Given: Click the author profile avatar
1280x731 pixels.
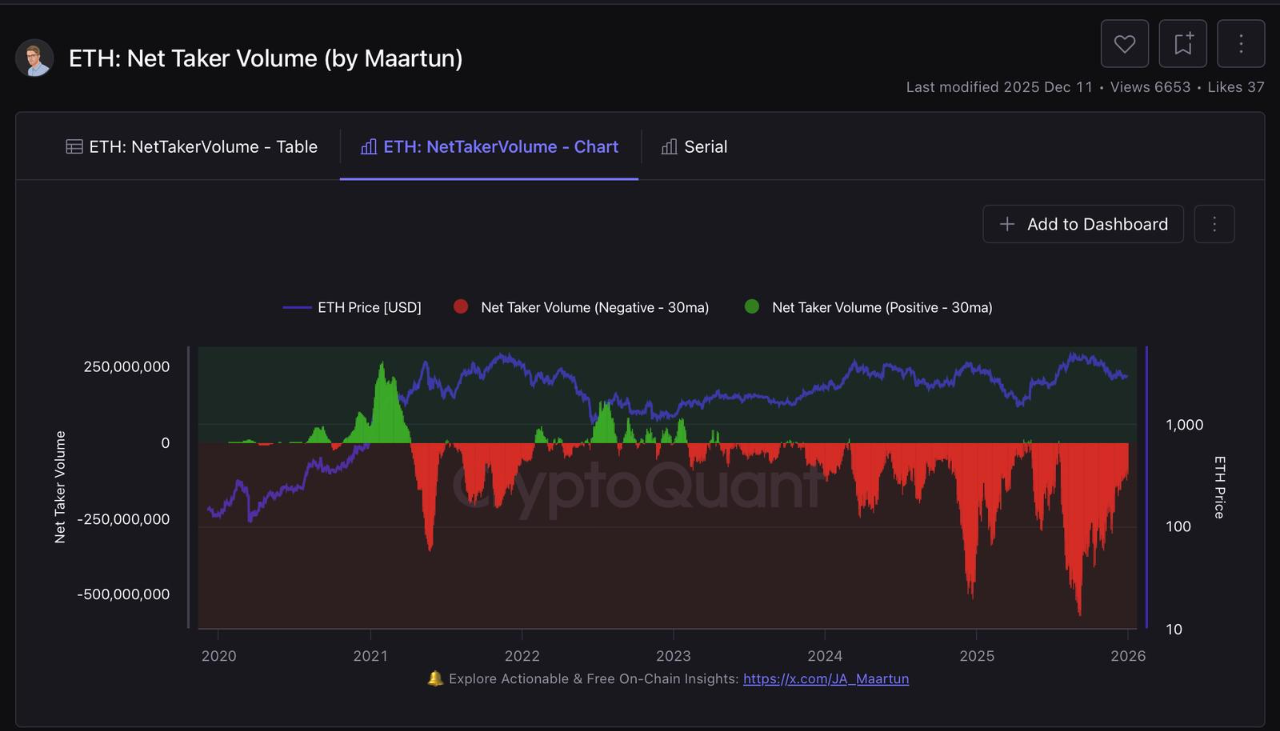Looking at the screenshot, I should pyautogui.click(x=34, y=58).
